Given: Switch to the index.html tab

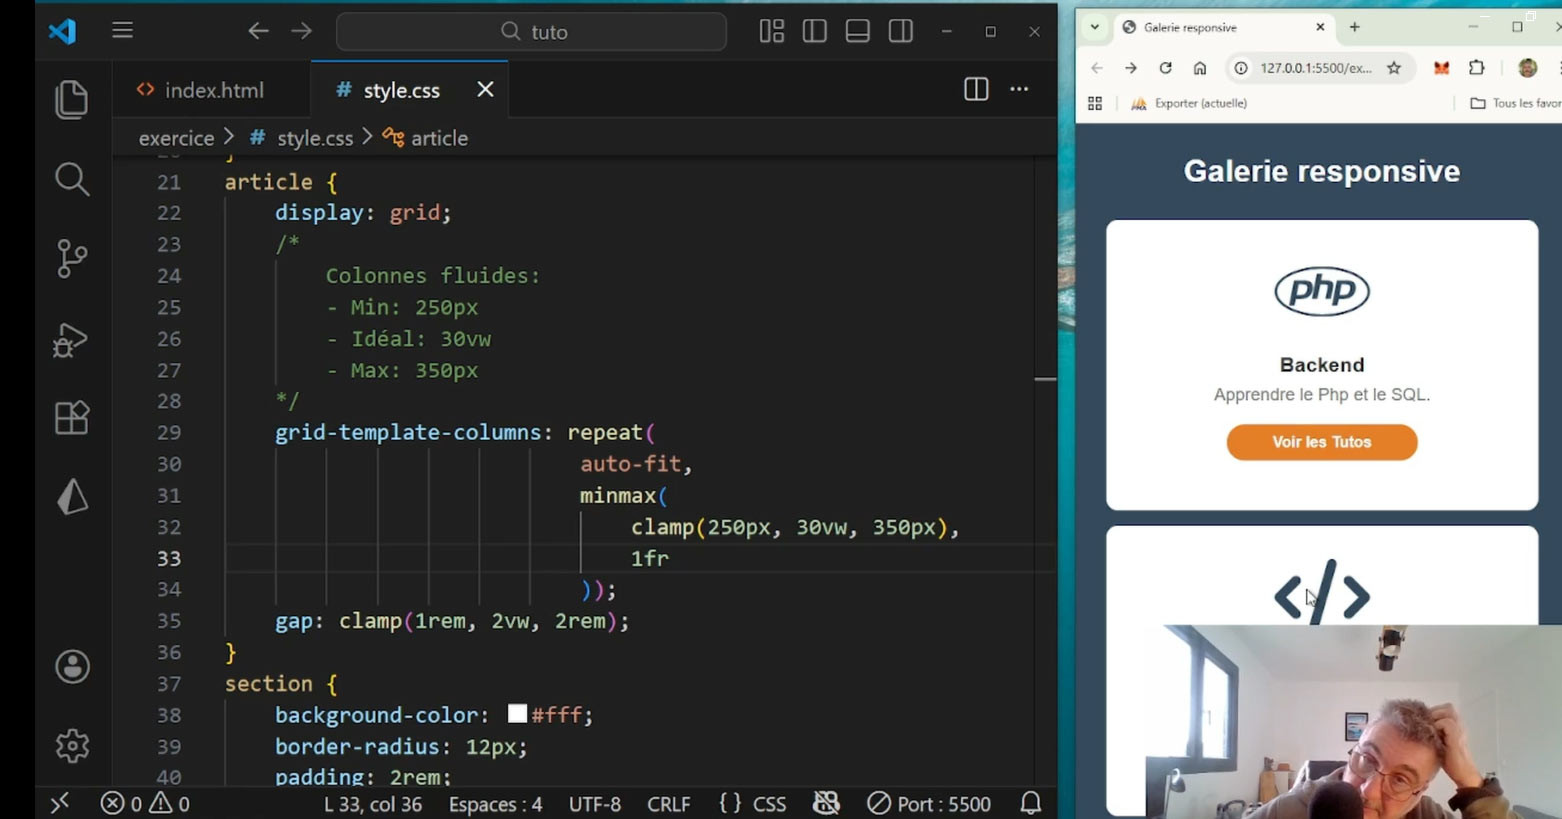Looking at the screenshot, I should [x=213, y=91].
